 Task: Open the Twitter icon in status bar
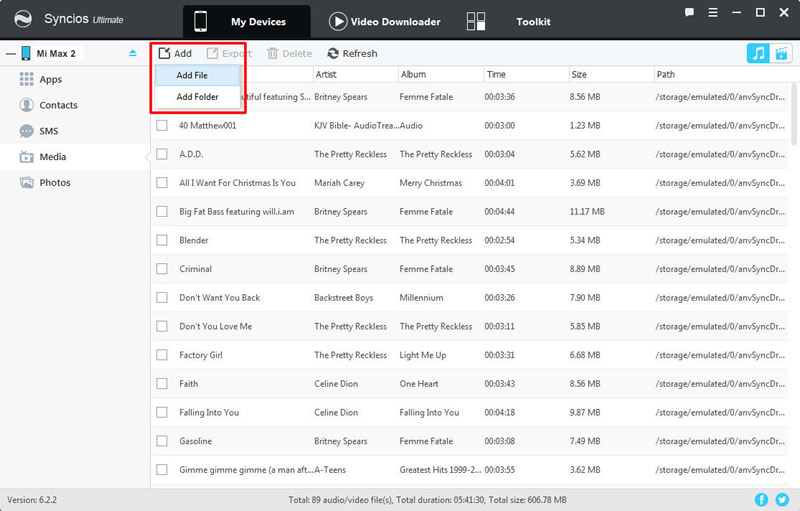(x=782, y=500)
